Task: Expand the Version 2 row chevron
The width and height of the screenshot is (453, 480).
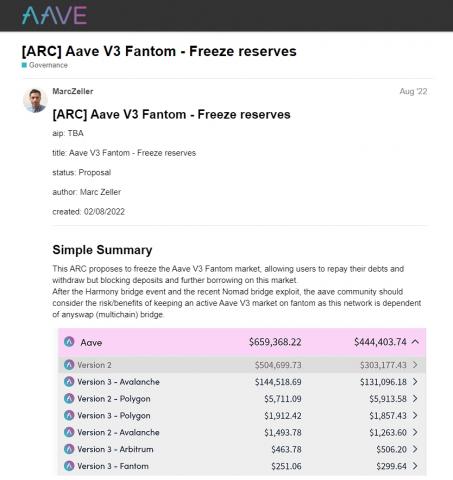Action: [x=415, y=365]
